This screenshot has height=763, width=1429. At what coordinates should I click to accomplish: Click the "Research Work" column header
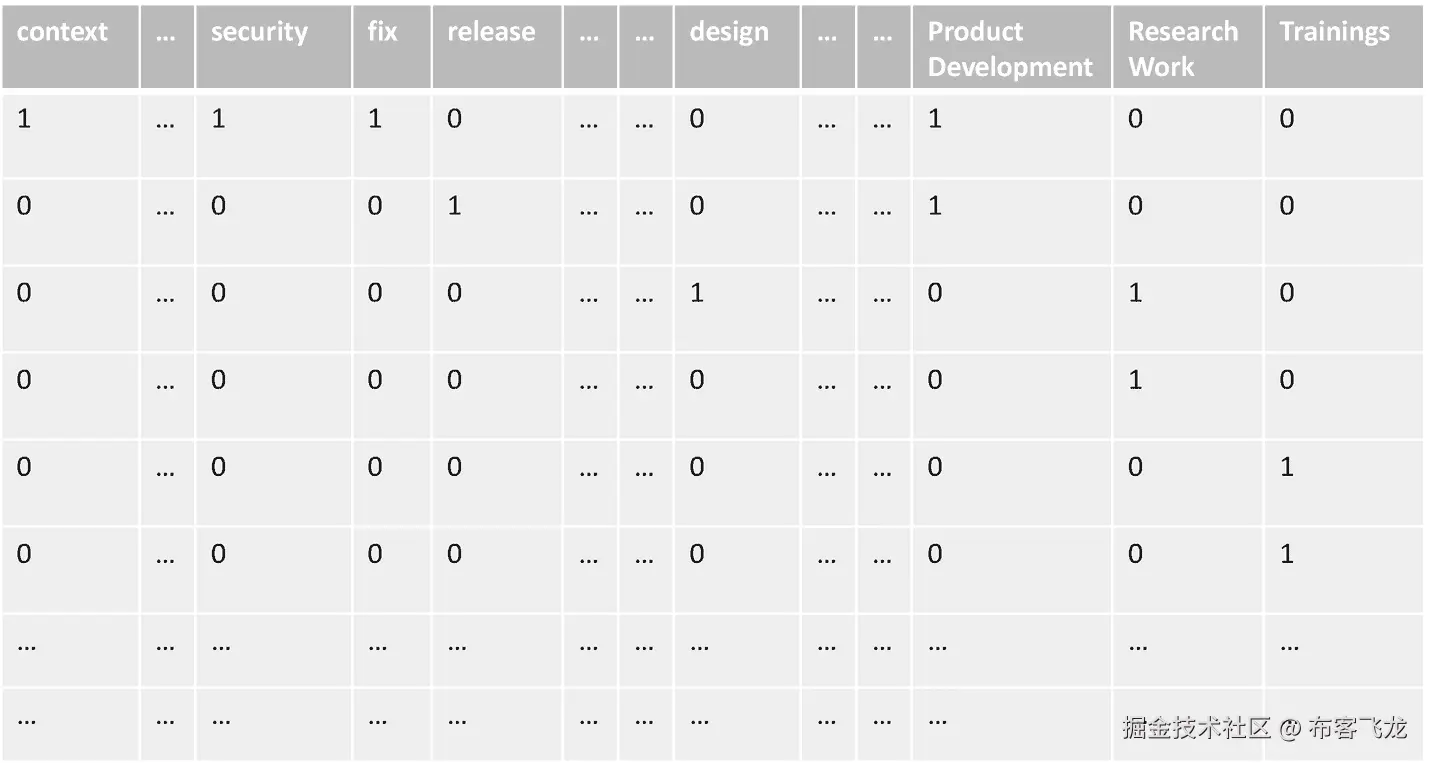[x=1183, y=49]
